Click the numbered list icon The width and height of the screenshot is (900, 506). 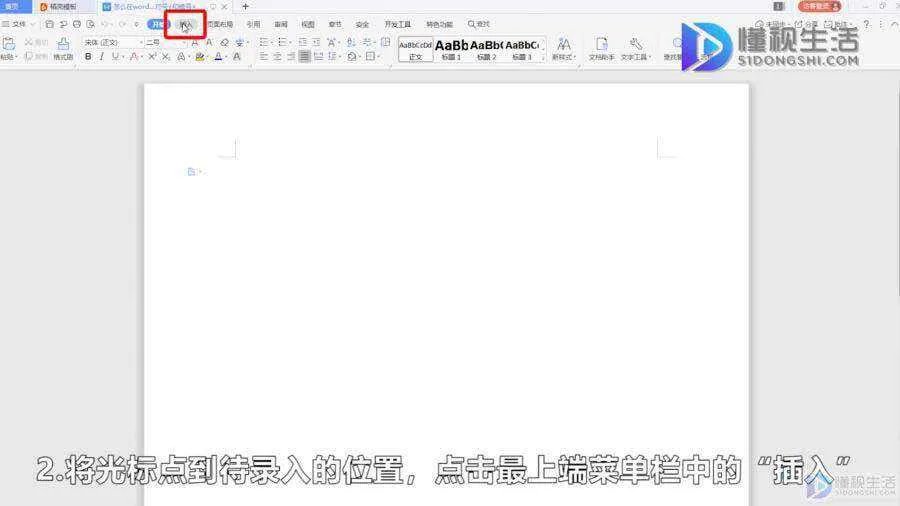tap(282, 42)
